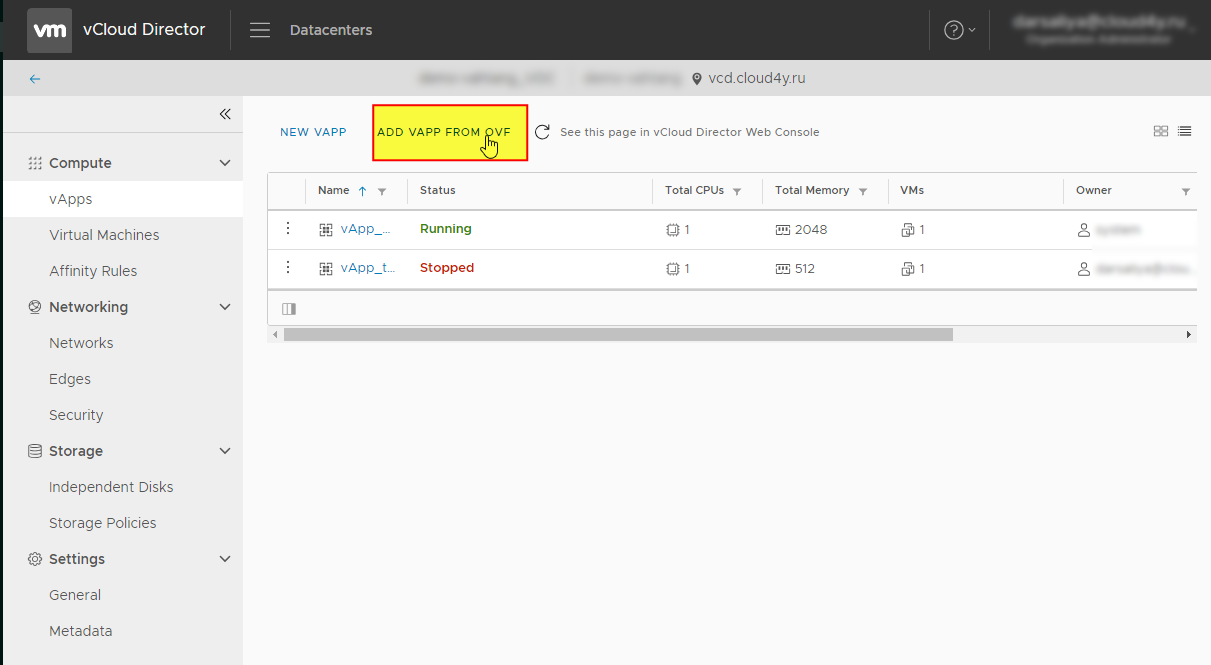This screenshot has width=1211, height=665.
Task: Open the hamburger main menu
Action: pyautogui.click(x=260, y=30)
